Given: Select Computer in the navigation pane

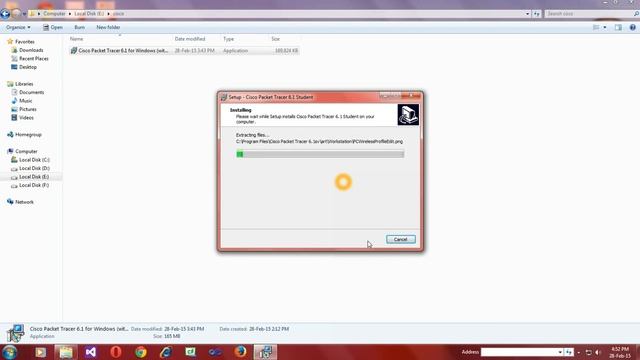Looking at the screenshot, I should point(26,151).
